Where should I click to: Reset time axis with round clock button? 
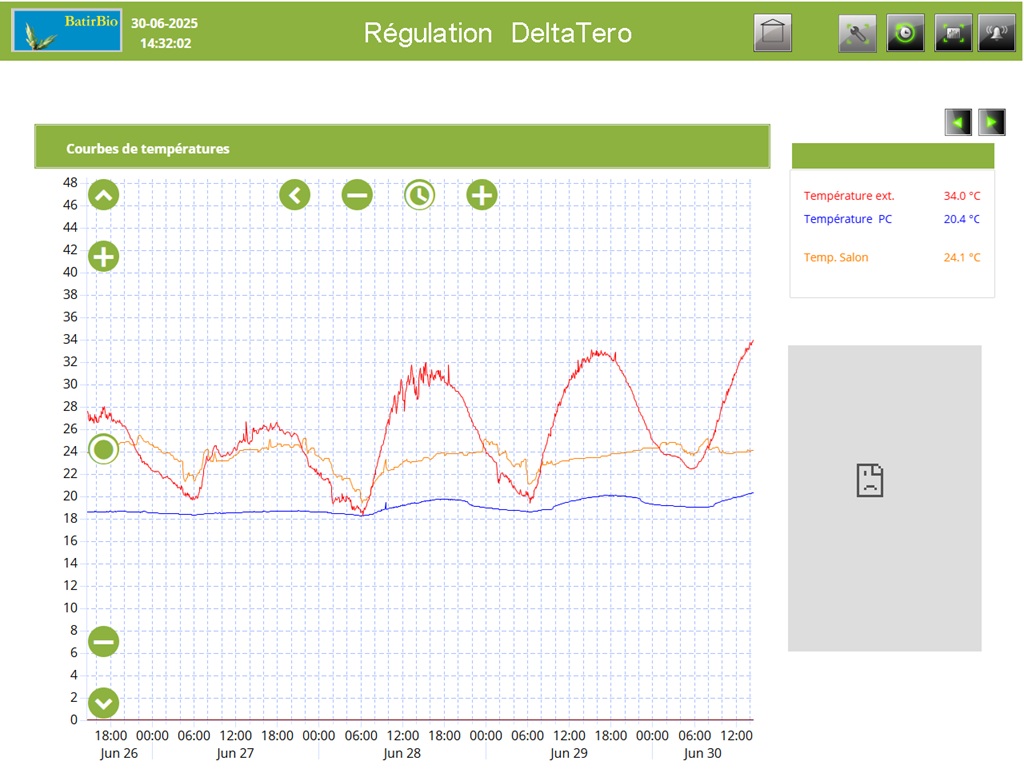coord(419,195)
